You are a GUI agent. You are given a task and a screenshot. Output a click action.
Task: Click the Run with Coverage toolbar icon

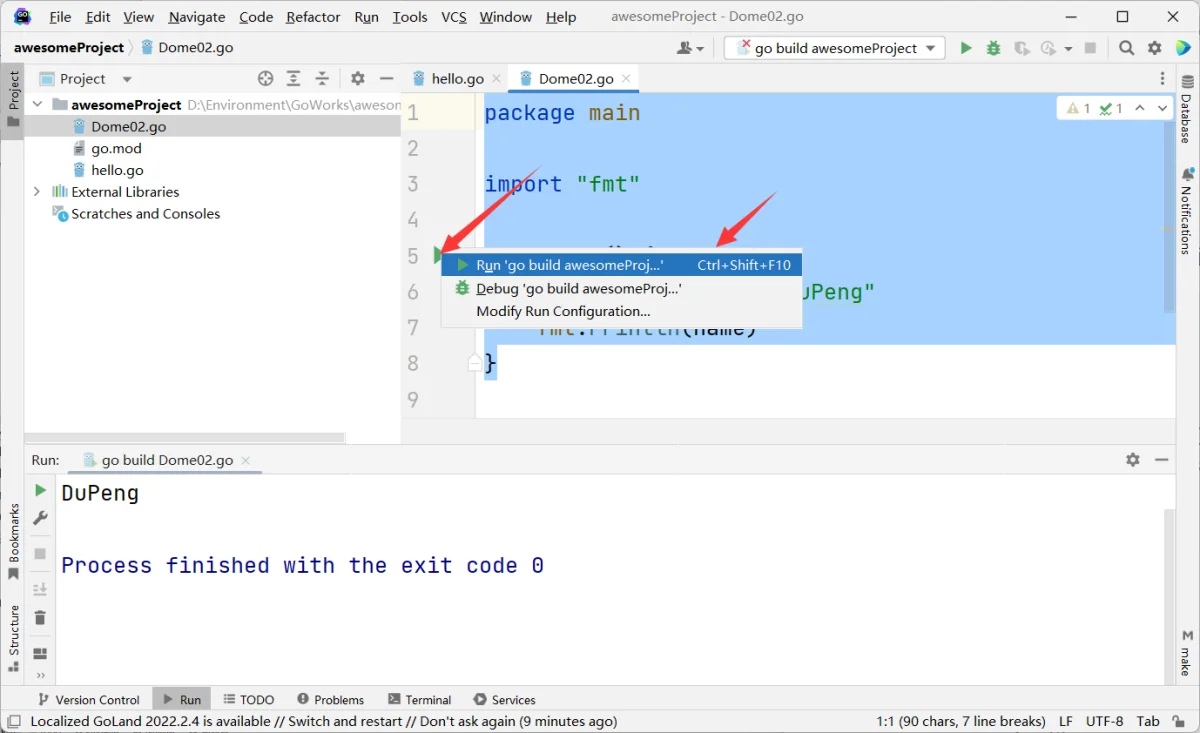coord(1021,47)
